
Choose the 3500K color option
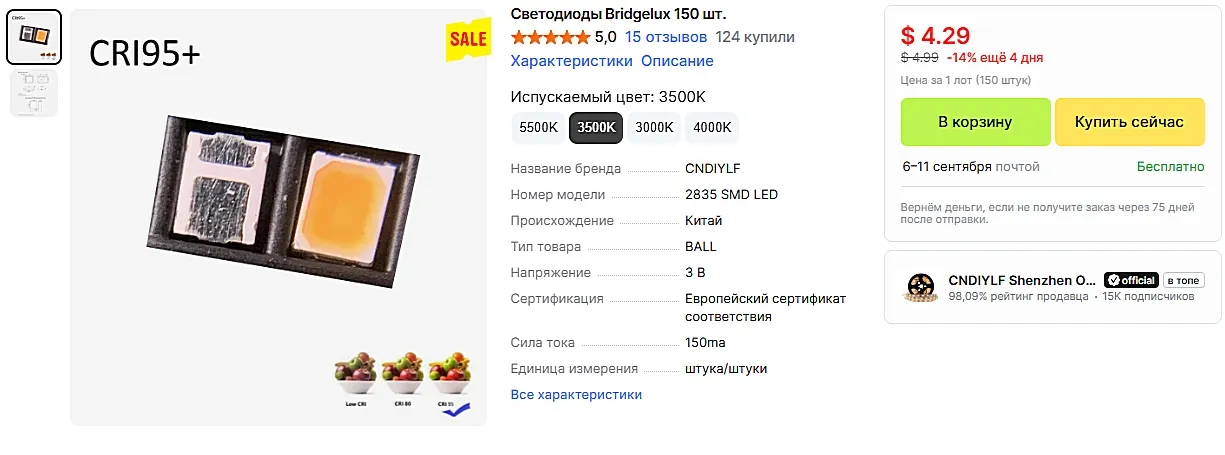(x=596, y=128)
